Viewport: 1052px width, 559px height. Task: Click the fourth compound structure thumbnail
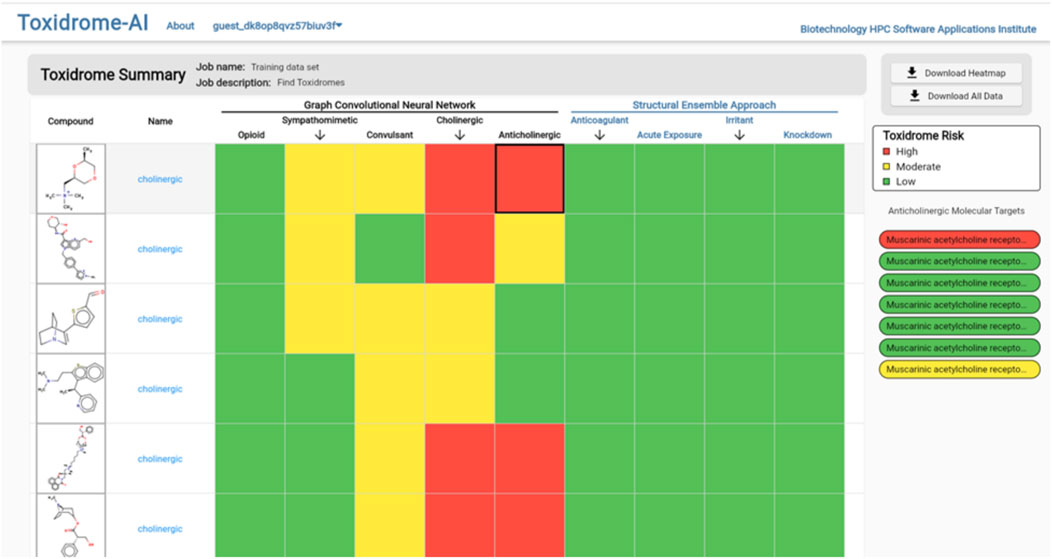(x=71, y=389)
